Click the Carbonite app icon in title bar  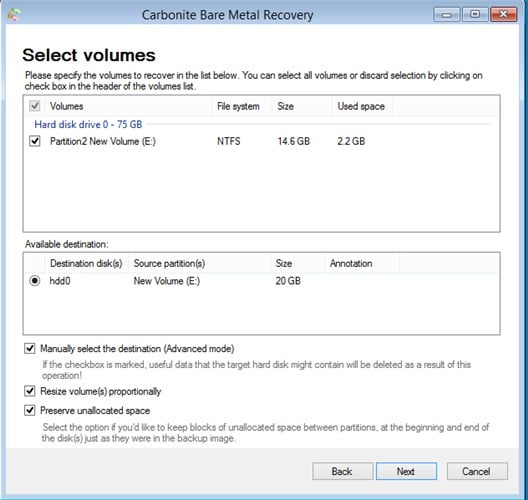click(x=14, y=14)
